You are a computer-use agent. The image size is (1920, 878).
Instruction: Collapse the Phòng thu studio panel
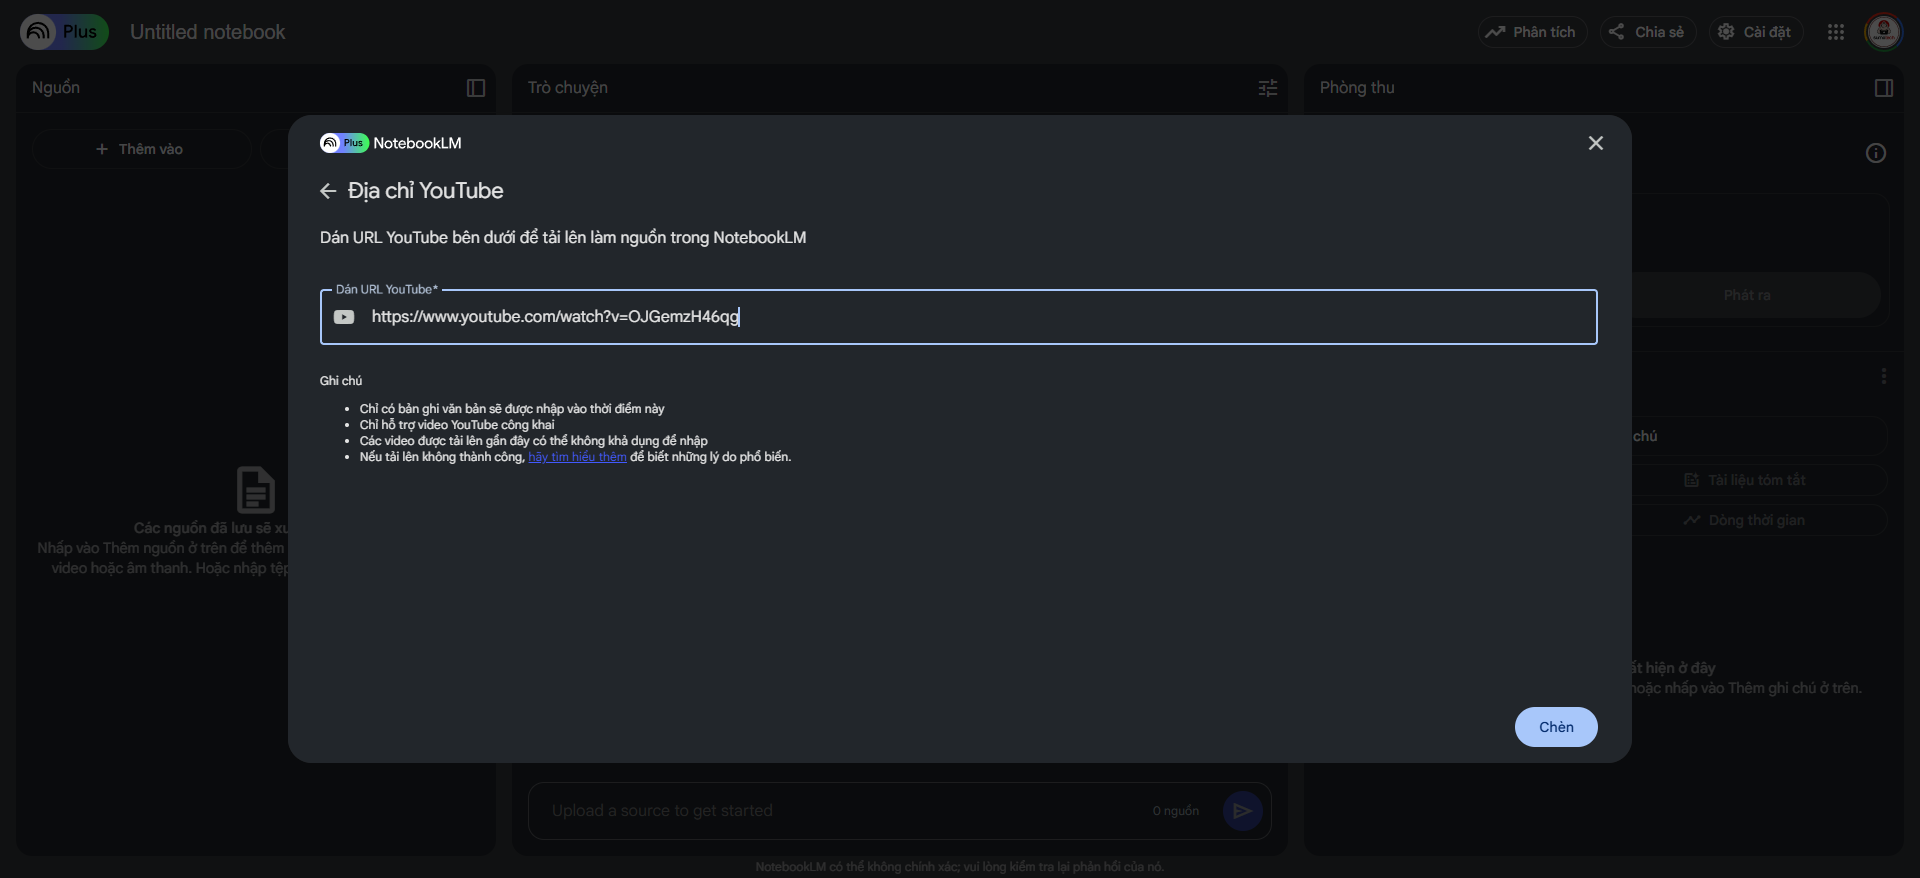pyautogui.click(x=1884, y=88)
